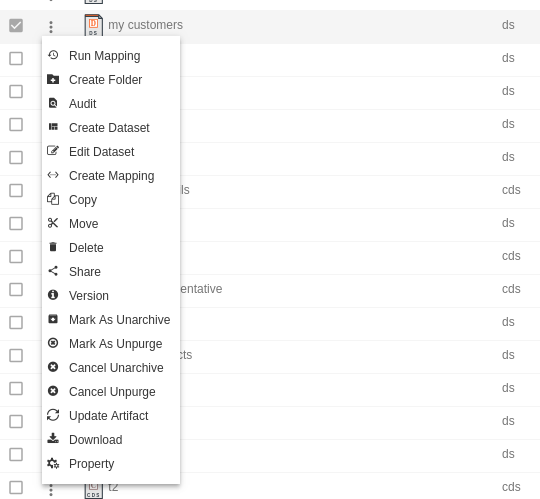This screenshot has height=499, width=540.
Task: Click the Move scissors icon
Action: click(53, 223)
